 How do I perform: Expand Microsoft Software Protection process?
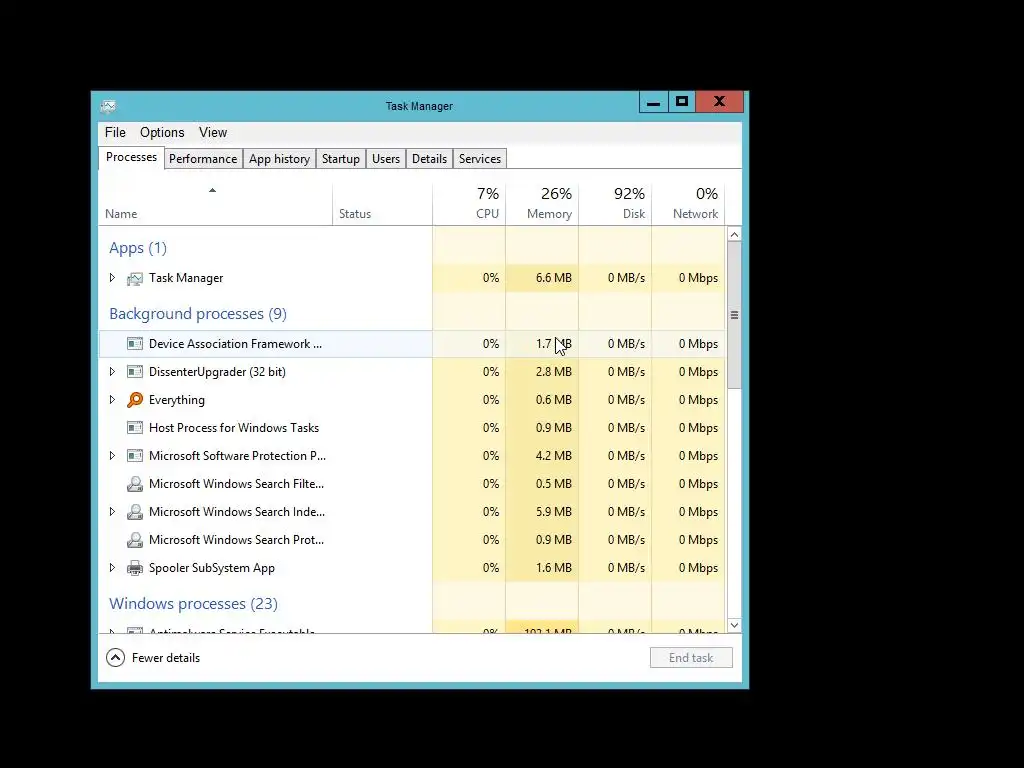(112, 456)
